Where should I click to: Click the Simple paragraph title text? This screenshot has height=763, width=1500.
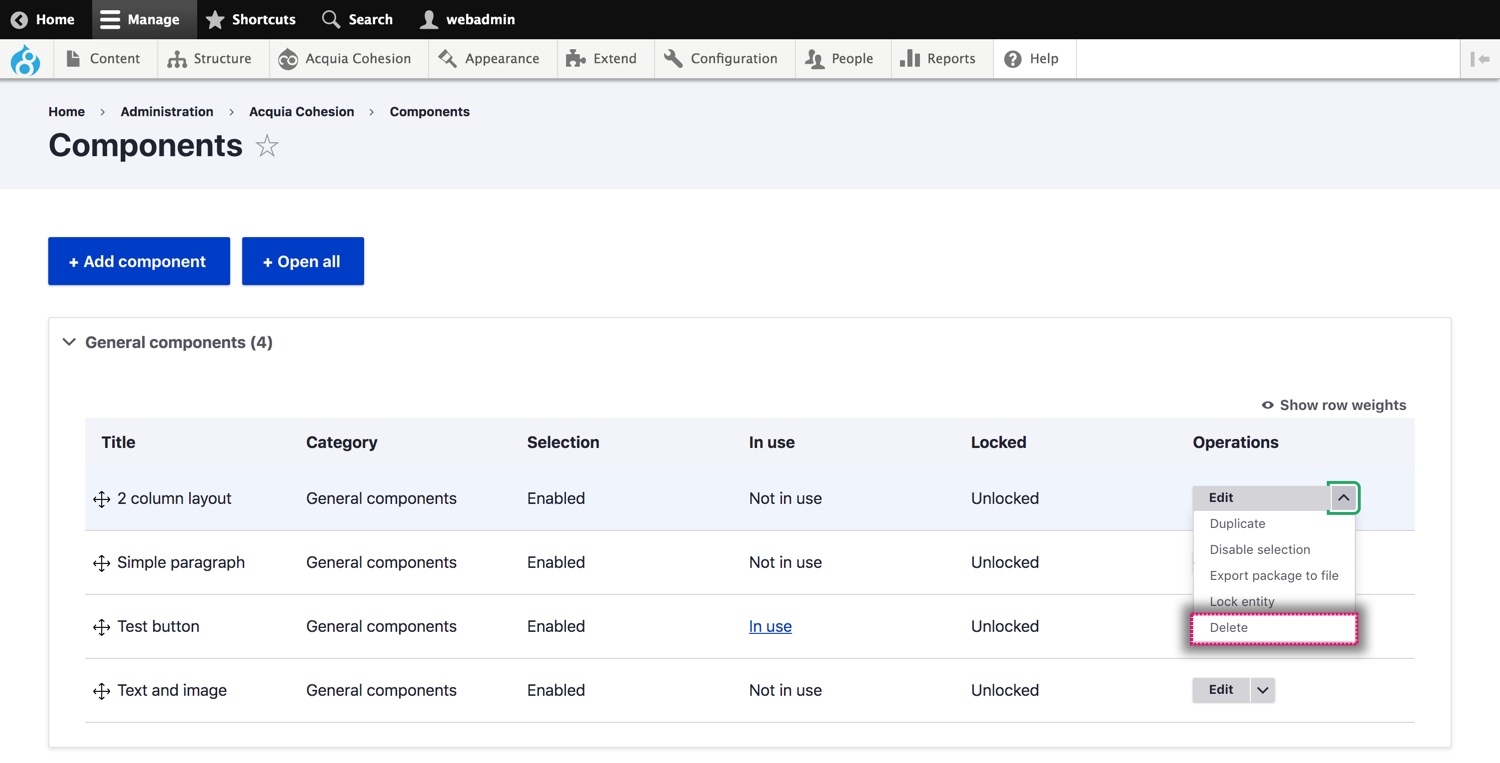pos(181,563)
